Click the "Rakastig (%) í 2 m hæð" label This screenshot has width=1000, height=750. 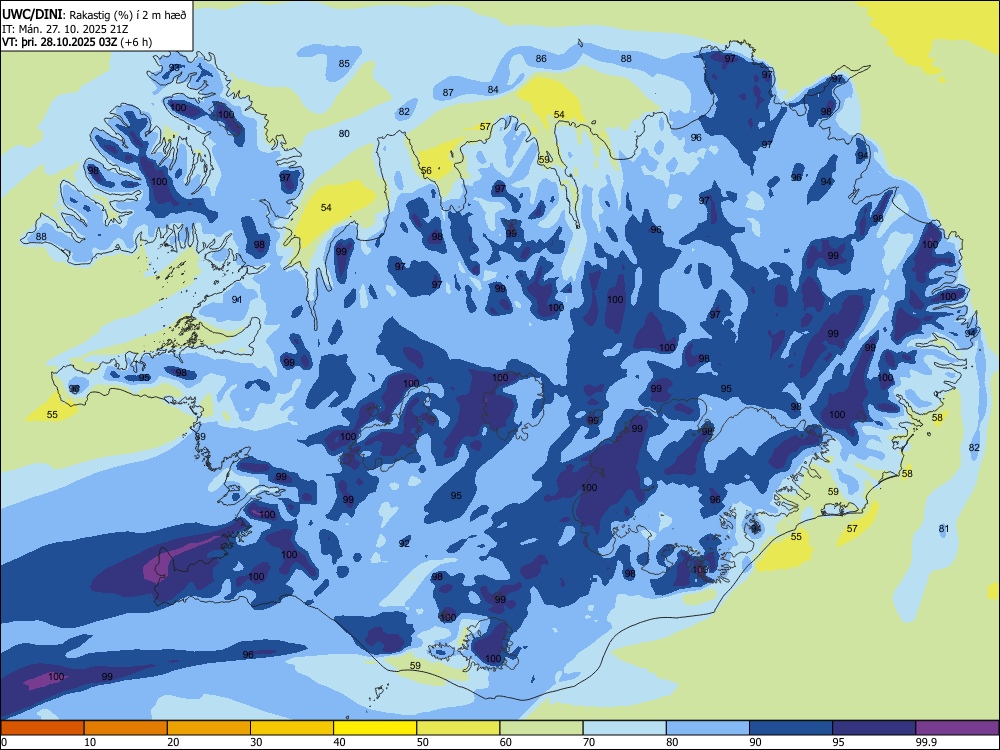[128, 15]
